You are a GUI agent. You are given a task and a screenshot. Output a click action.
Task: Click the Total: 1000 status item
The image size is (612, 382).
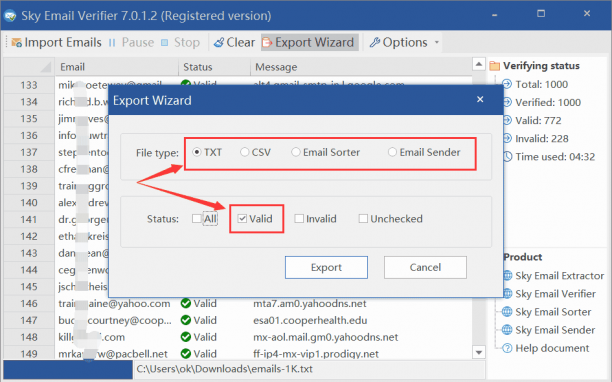[x=541, y=84]
